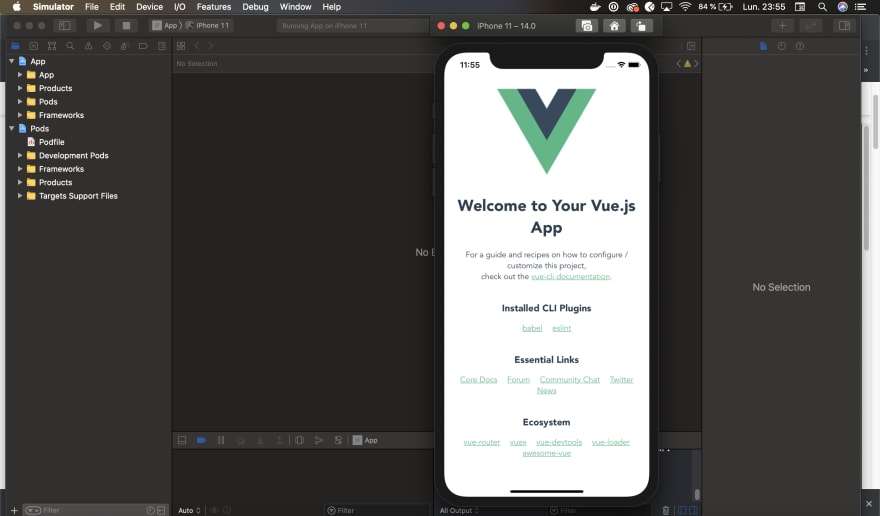880x516 pixels.
Task: Stop the running app in Xcode
Action: [126, 25]
